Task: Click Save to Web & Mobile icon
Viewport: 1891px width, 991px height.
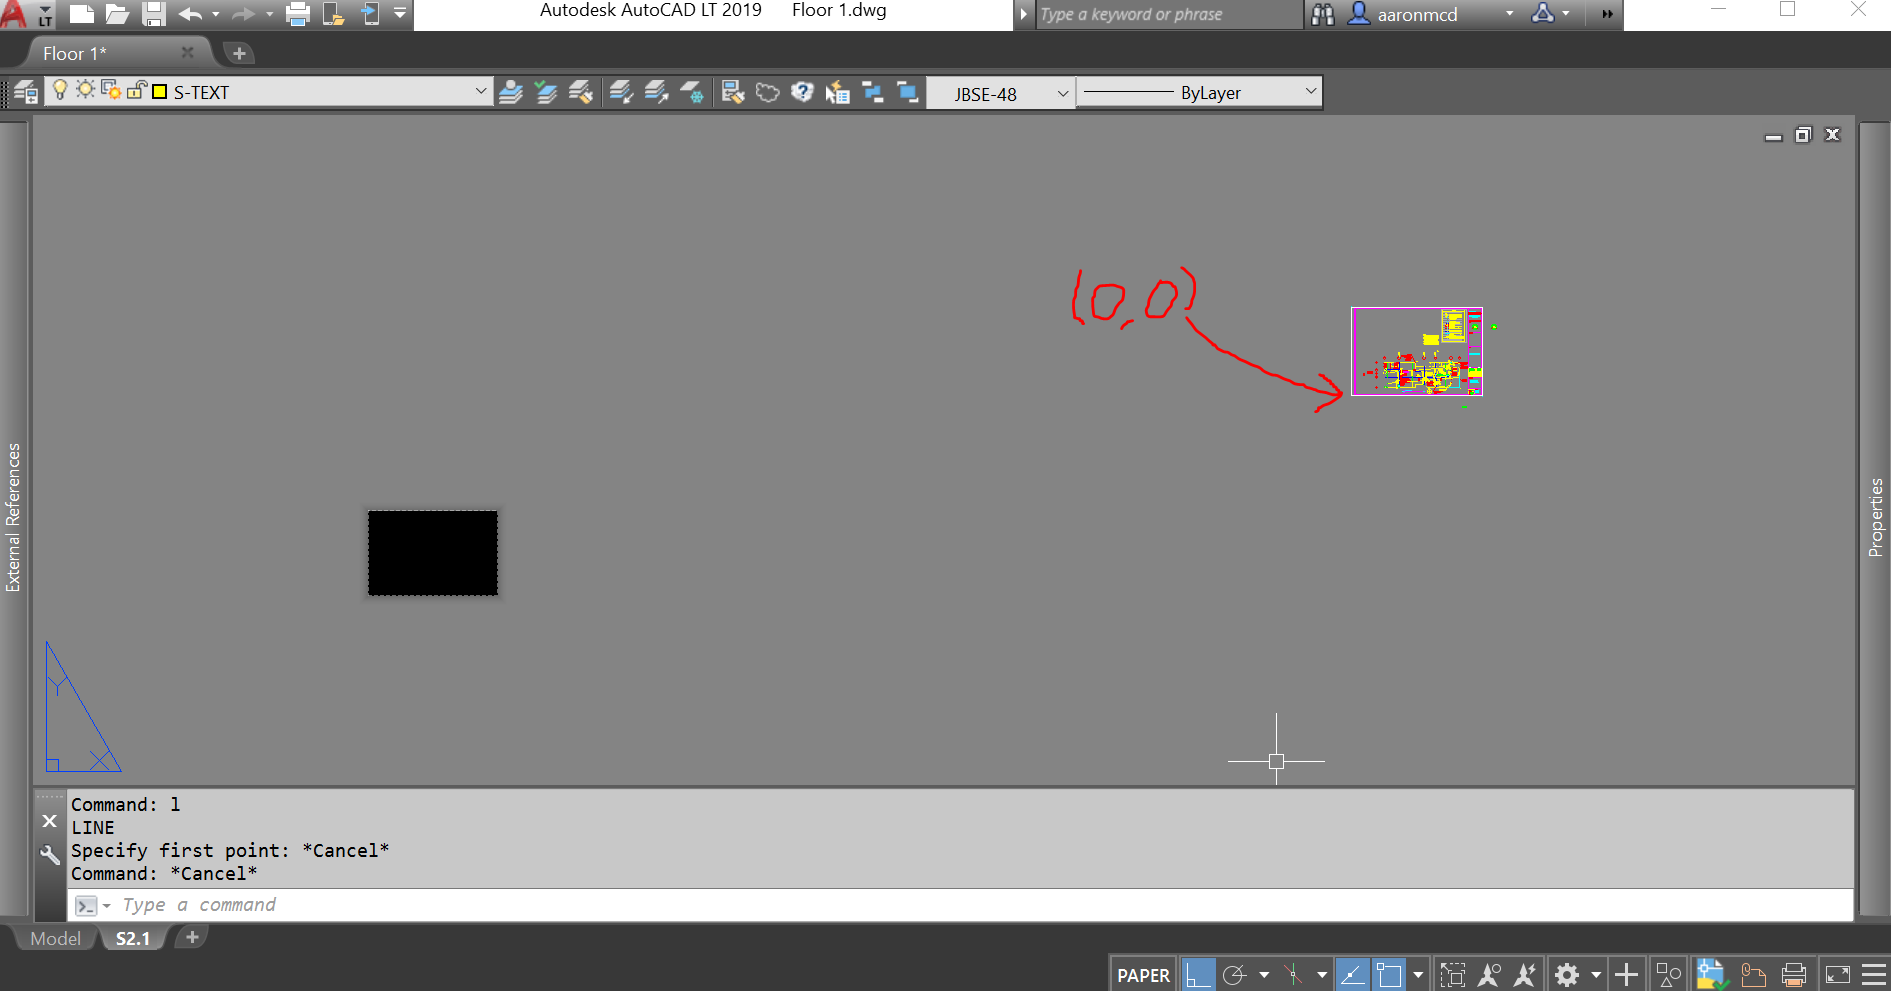Action: [370, 14]
